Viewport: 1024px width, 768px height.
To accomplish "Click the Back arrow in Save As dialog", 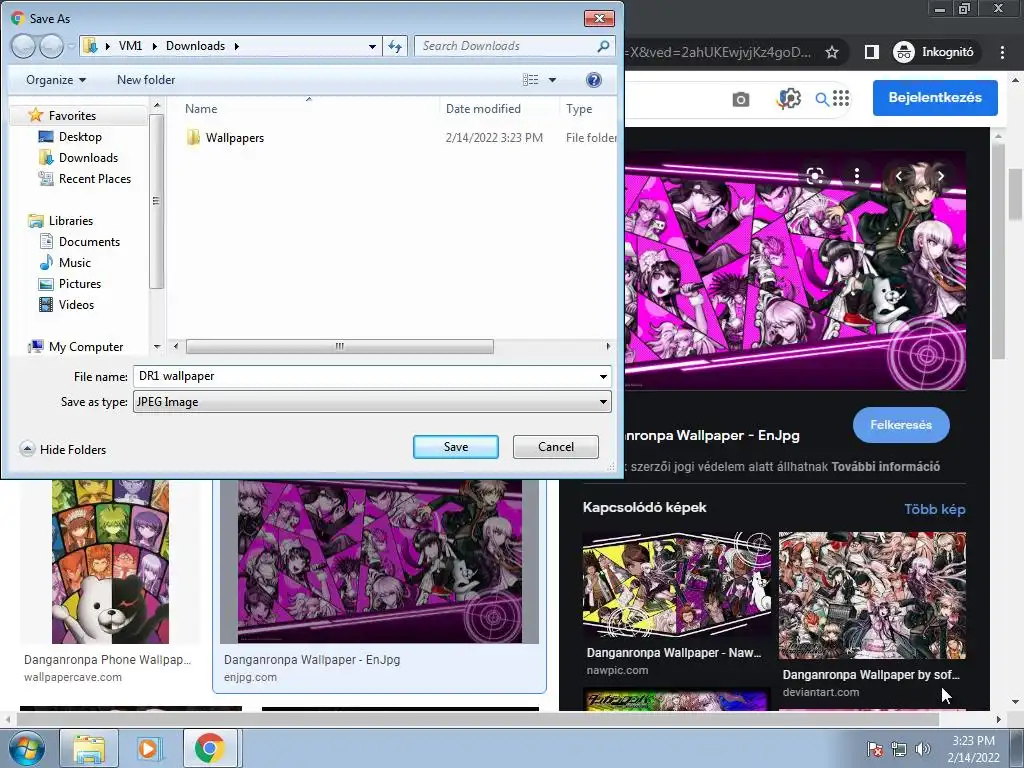I will (24, 46).
